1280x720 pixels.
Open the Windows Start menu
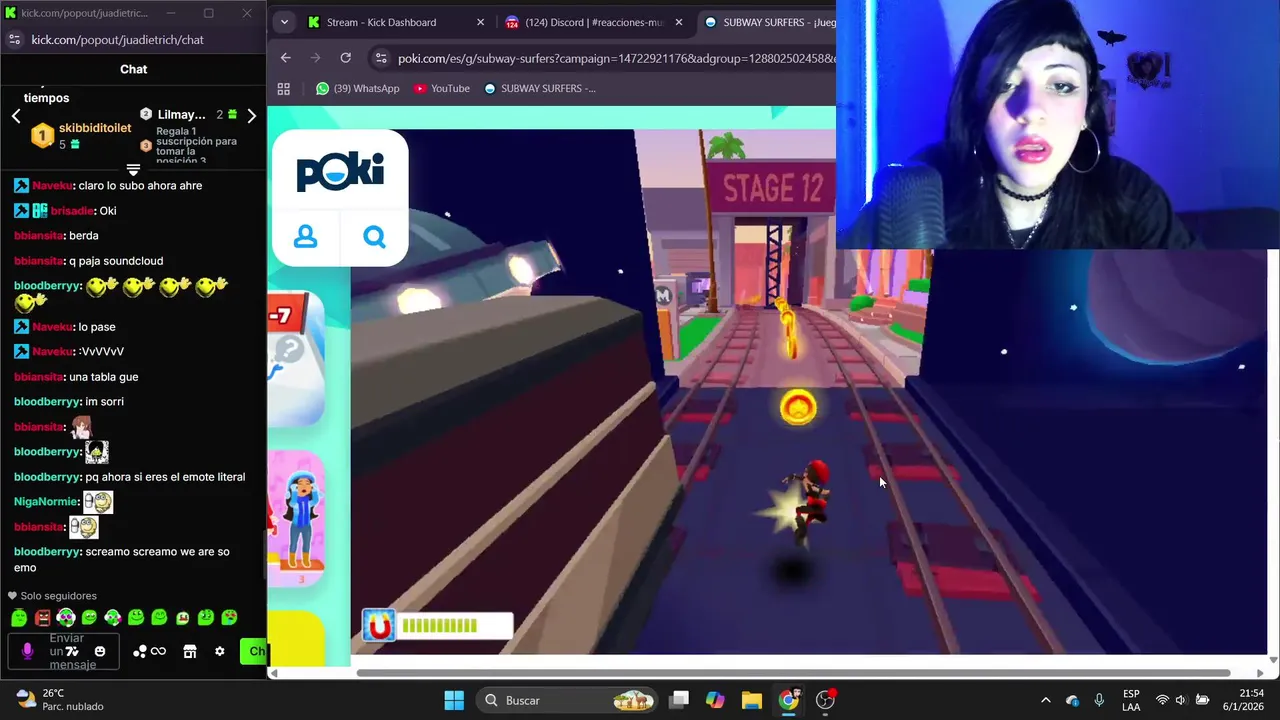(x=454, y=700)
